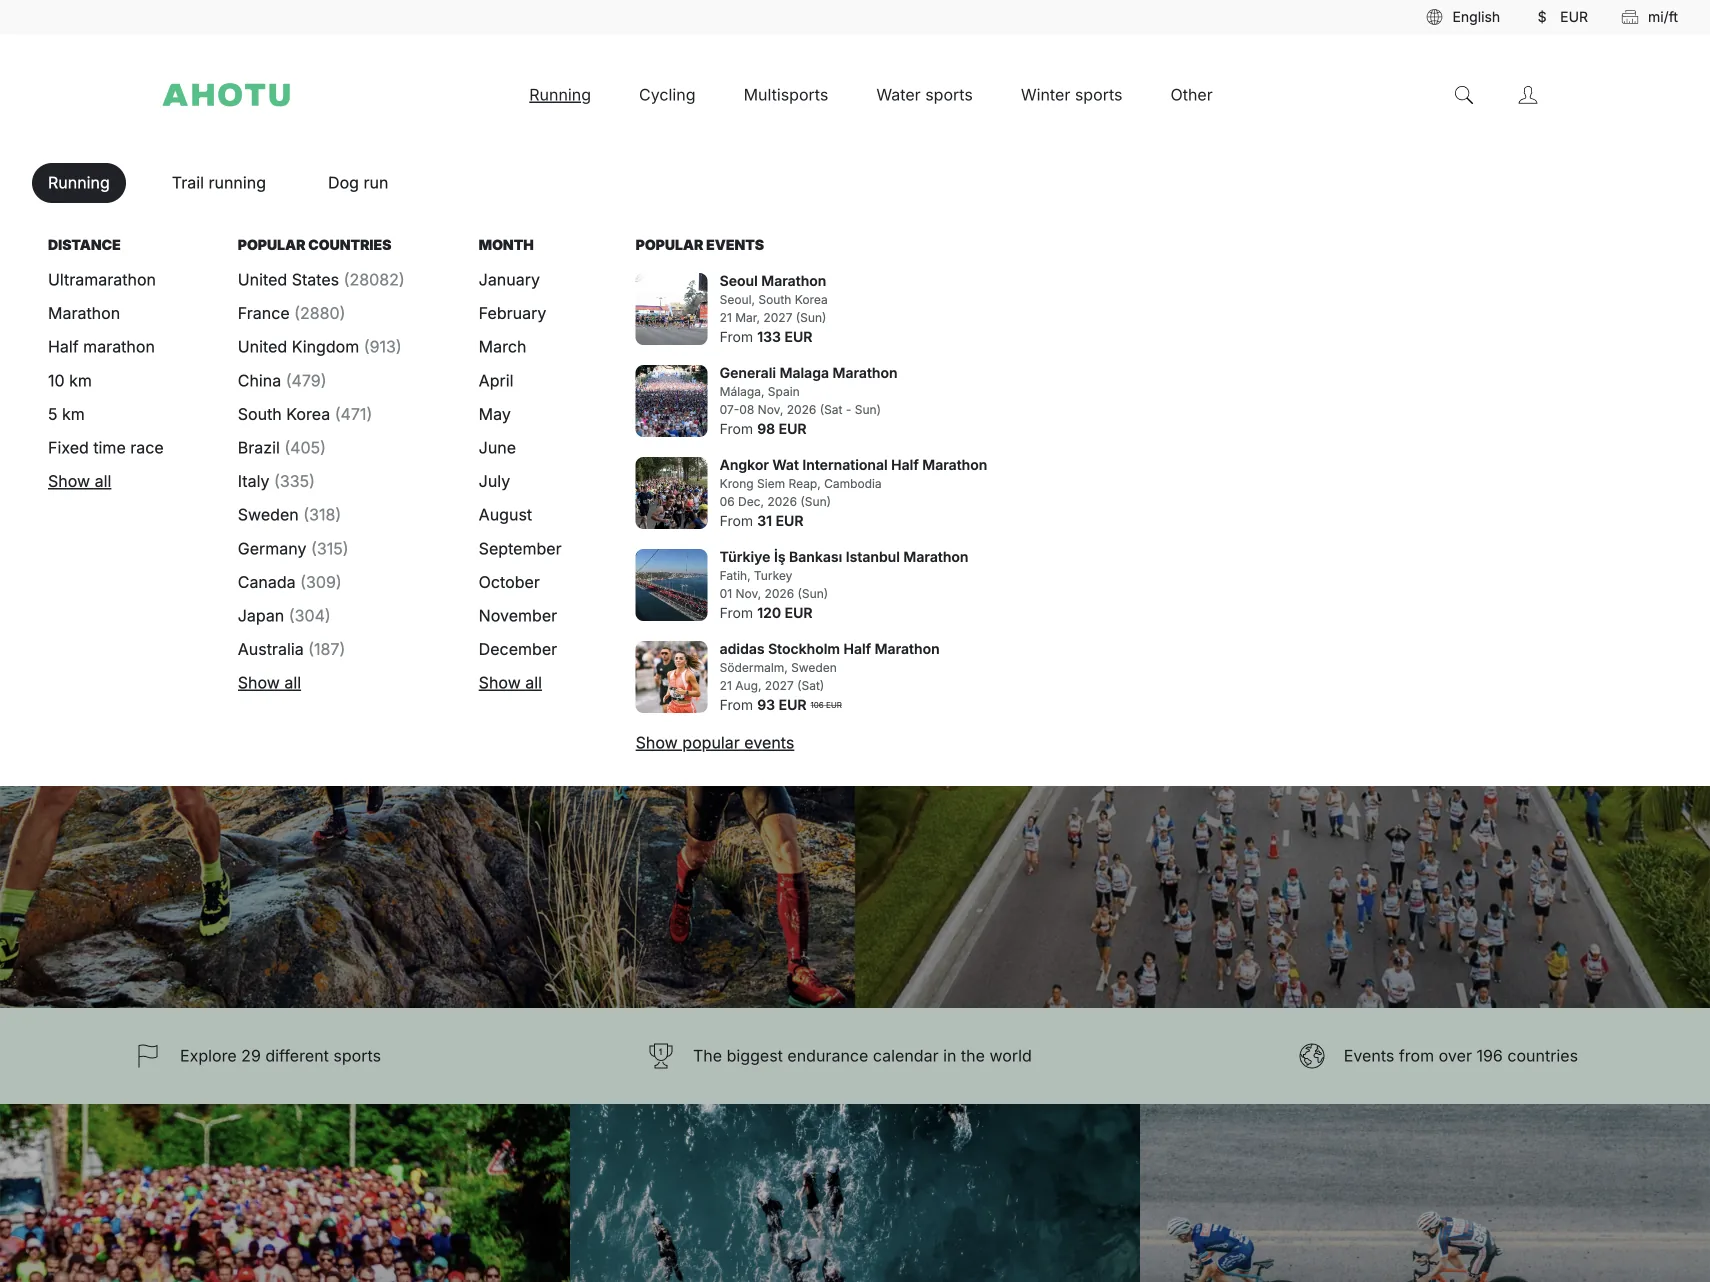This screenshot has height=1282, width=1710.
Task: Open the mi/ft units selector
Action: (1663, 17)
